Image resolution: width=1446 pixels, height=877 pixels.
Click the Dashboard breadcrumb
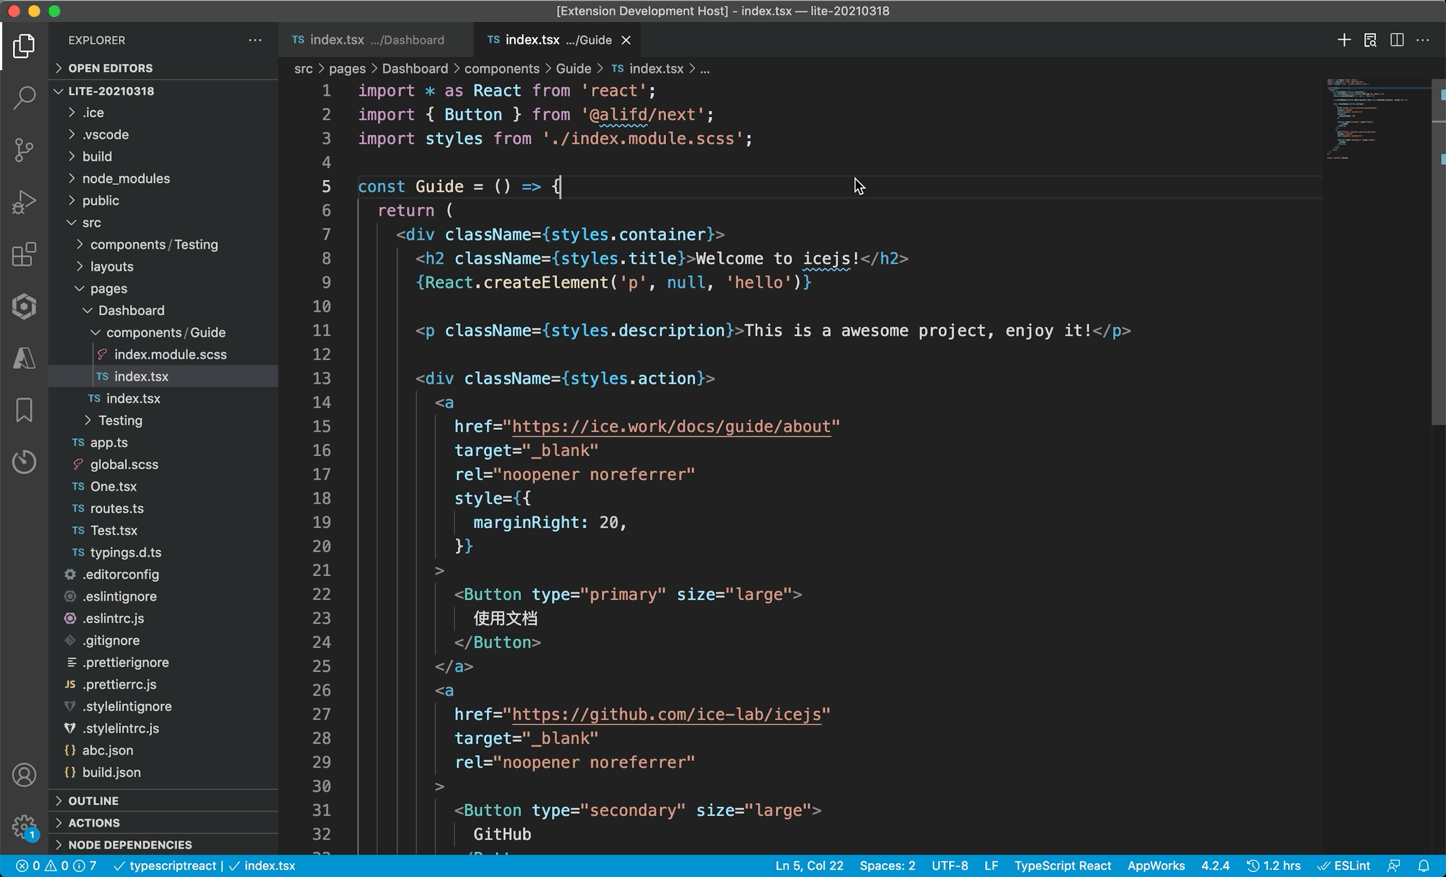[415, 68]
